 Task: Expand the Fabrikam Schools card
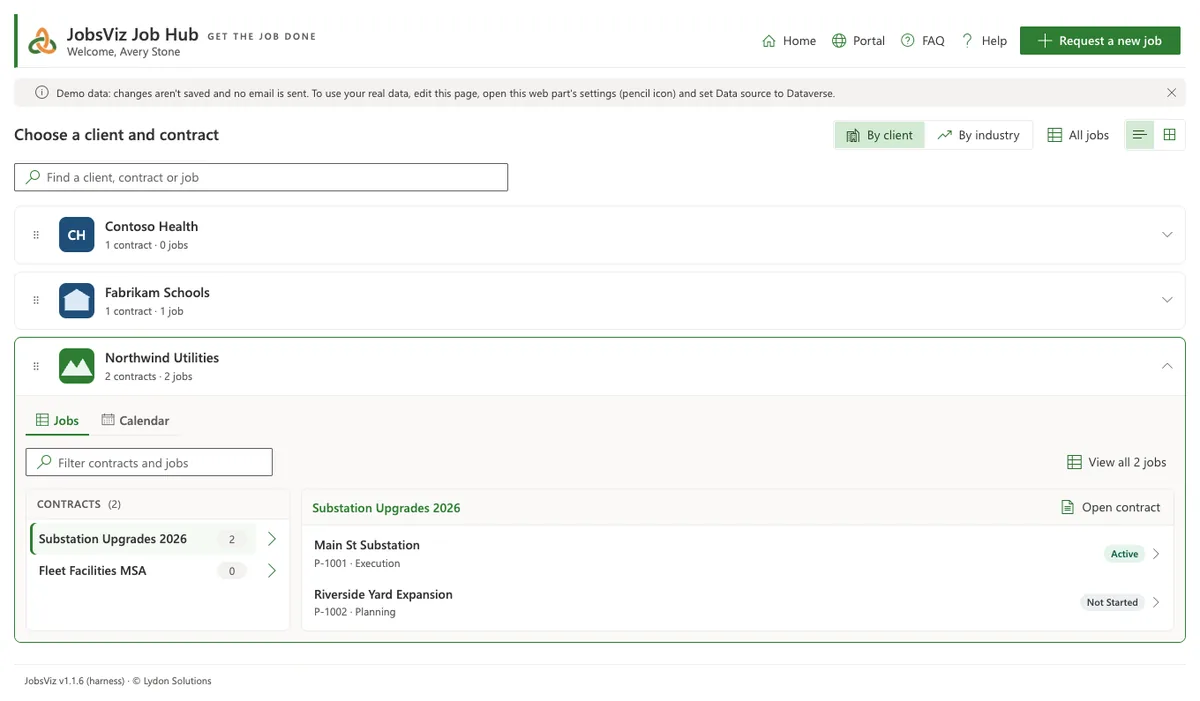[x=1166, y=300]
